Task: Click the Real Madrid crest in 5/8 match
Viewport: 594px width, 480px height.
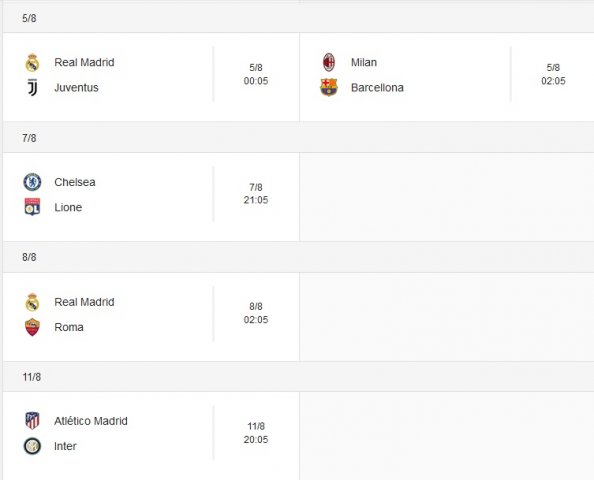Action: (33, 63)
